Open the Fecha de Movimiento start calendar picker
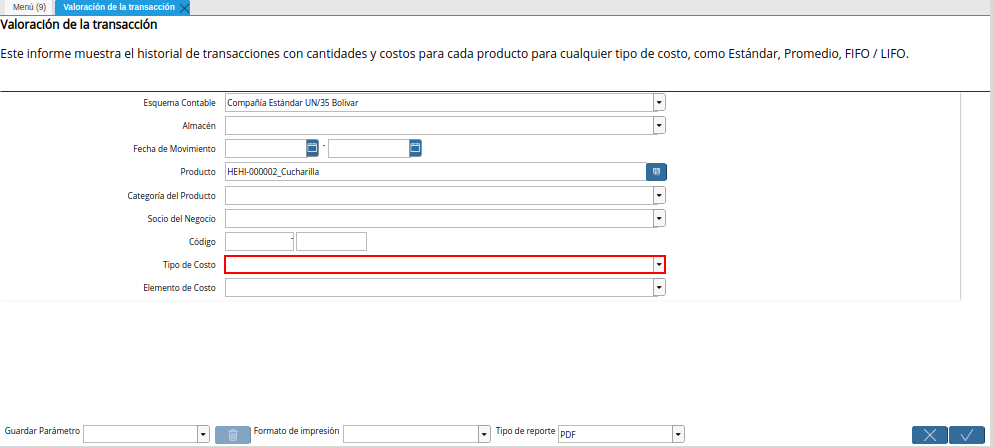The image size is (993, 447). pos(312,148)
